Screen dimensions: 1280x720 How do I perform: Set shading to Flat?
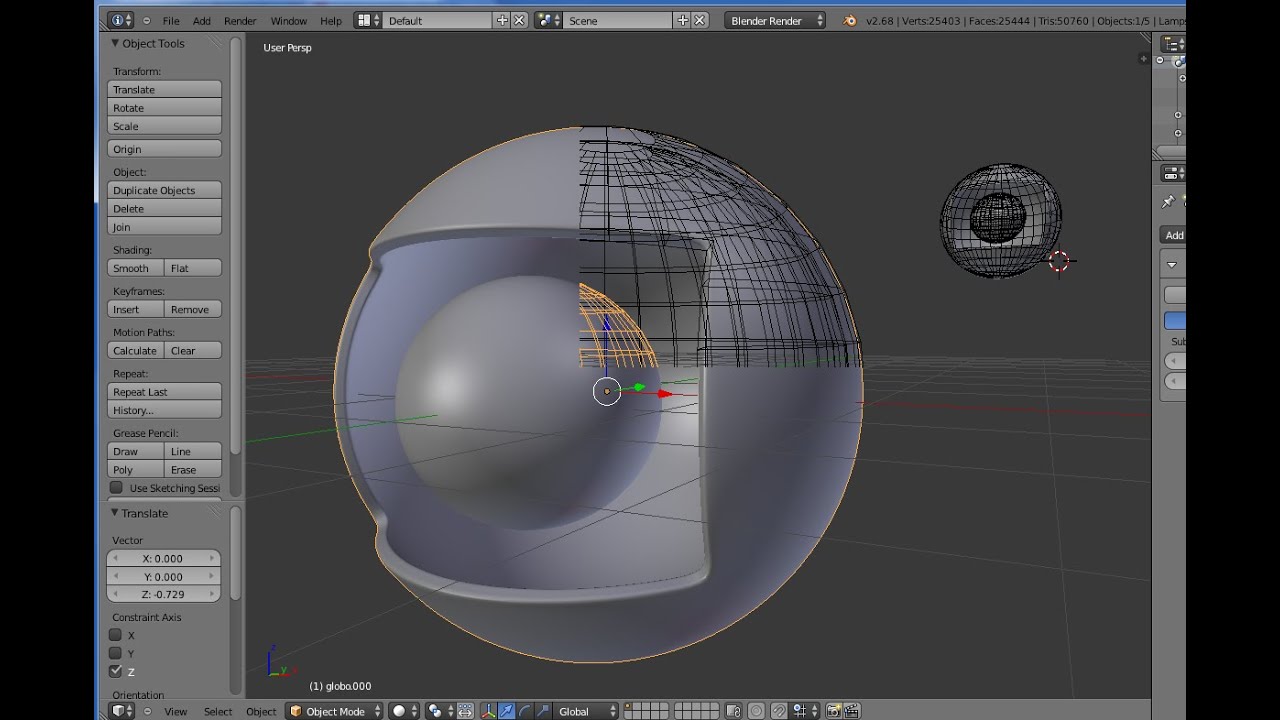click(x=193, y=268)
